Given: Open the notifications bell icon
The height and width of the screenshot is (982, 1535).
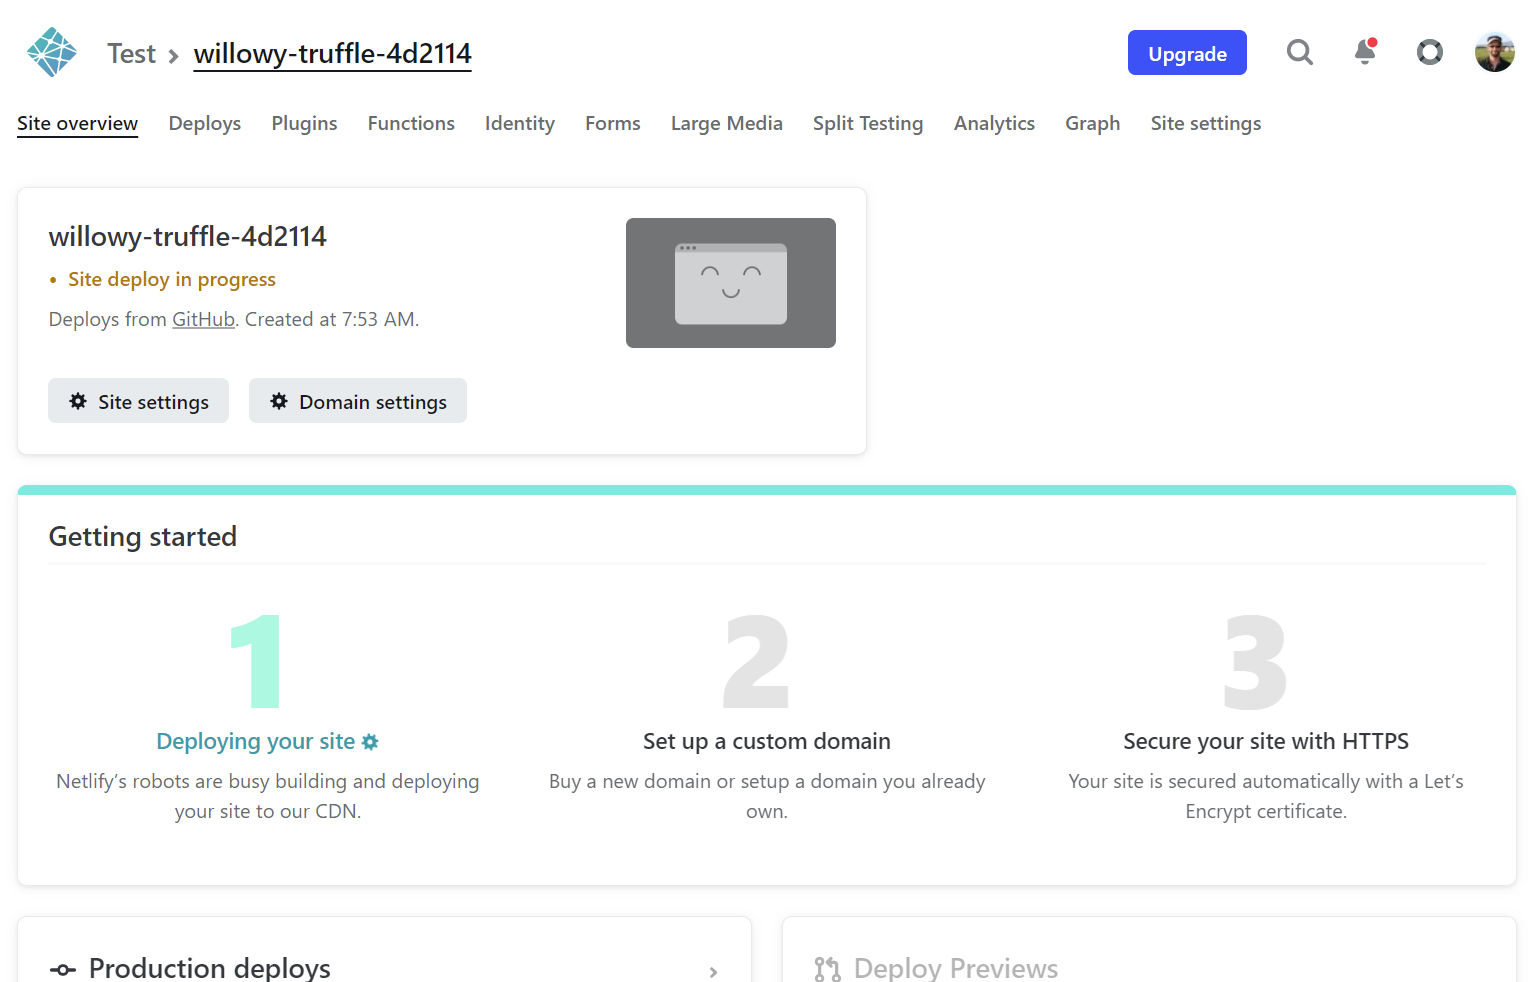Looking at the screenshot, I should coord(1365,52).
